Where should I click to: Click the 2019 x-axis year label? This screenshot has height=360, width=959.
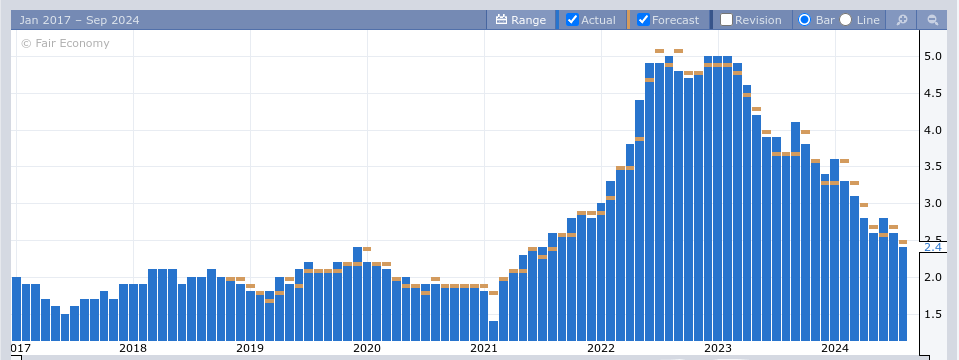click(250, 348)
